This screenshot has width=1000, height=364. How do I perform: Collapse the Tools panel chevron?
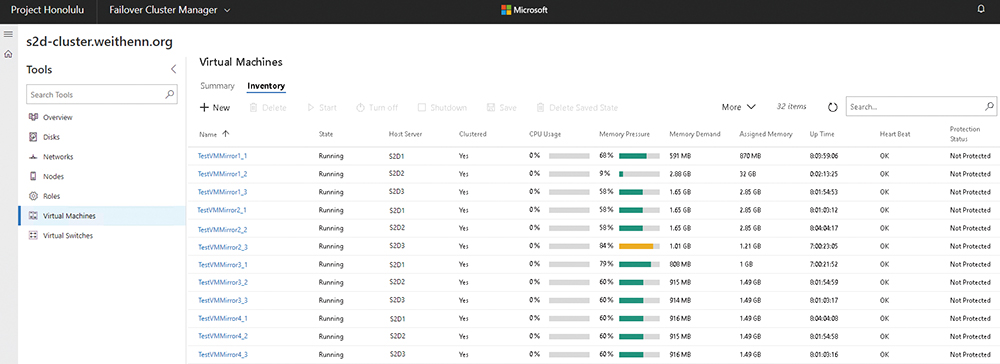point(173,69)
